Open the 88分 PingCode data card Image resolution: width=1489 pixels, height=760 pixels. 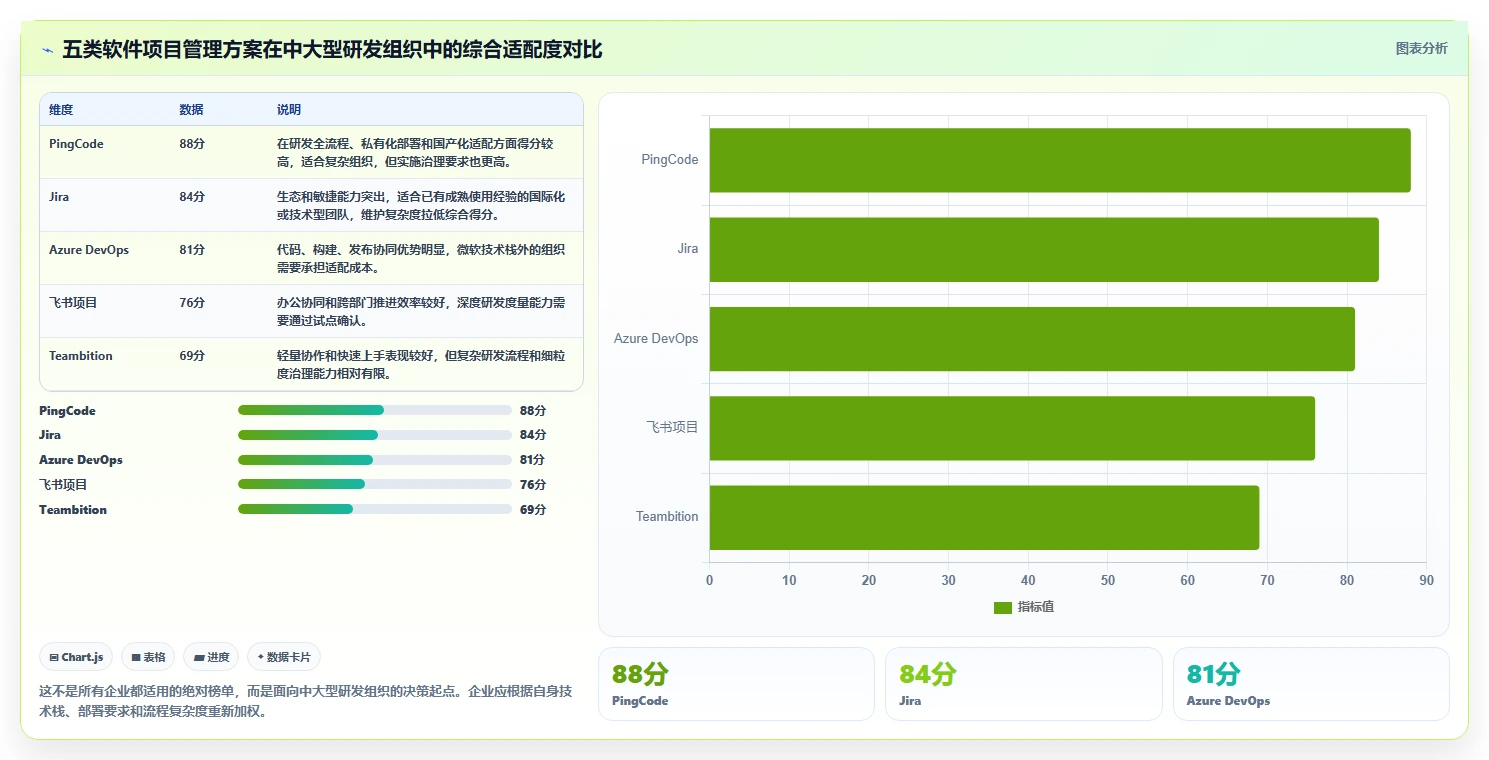tap(736, 684)
